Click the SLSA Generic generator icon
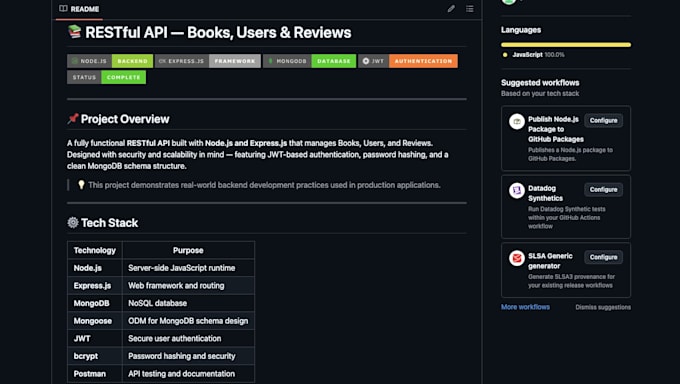 tap(517, 258)
